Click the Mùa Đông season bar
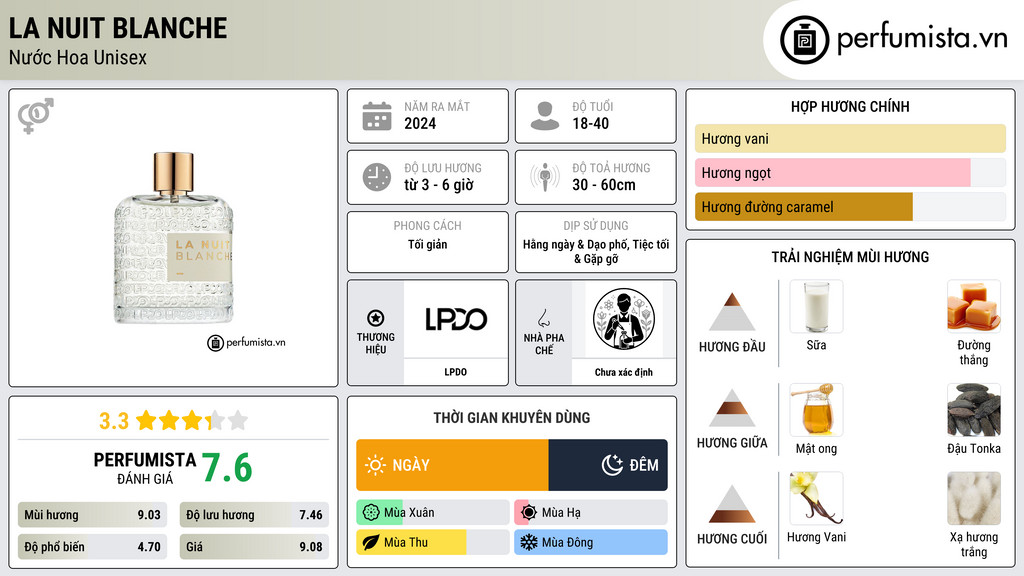Image resolution: width=1024 pixels, height=576 pixels. click(591, 542)
